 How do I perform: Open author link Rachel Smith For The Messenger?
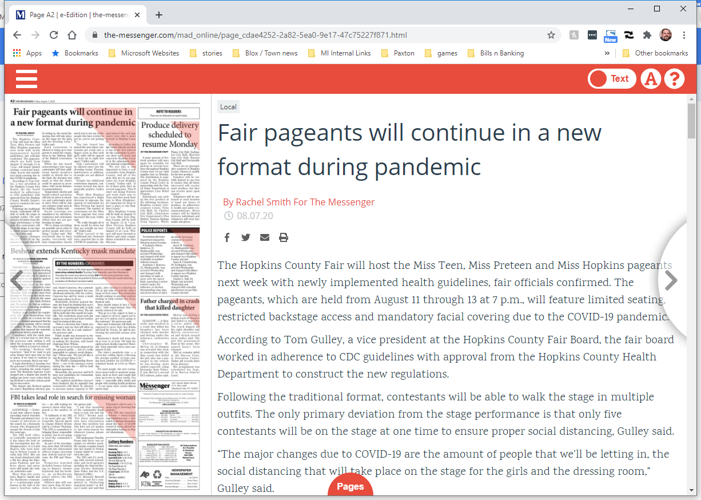[x=299, y=202]
